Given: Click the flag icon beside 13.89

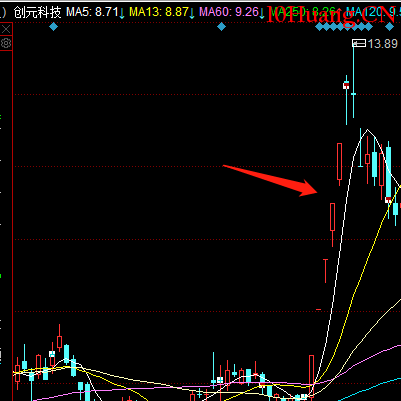Looking at the screenshot, I should [x=359, y=43].
